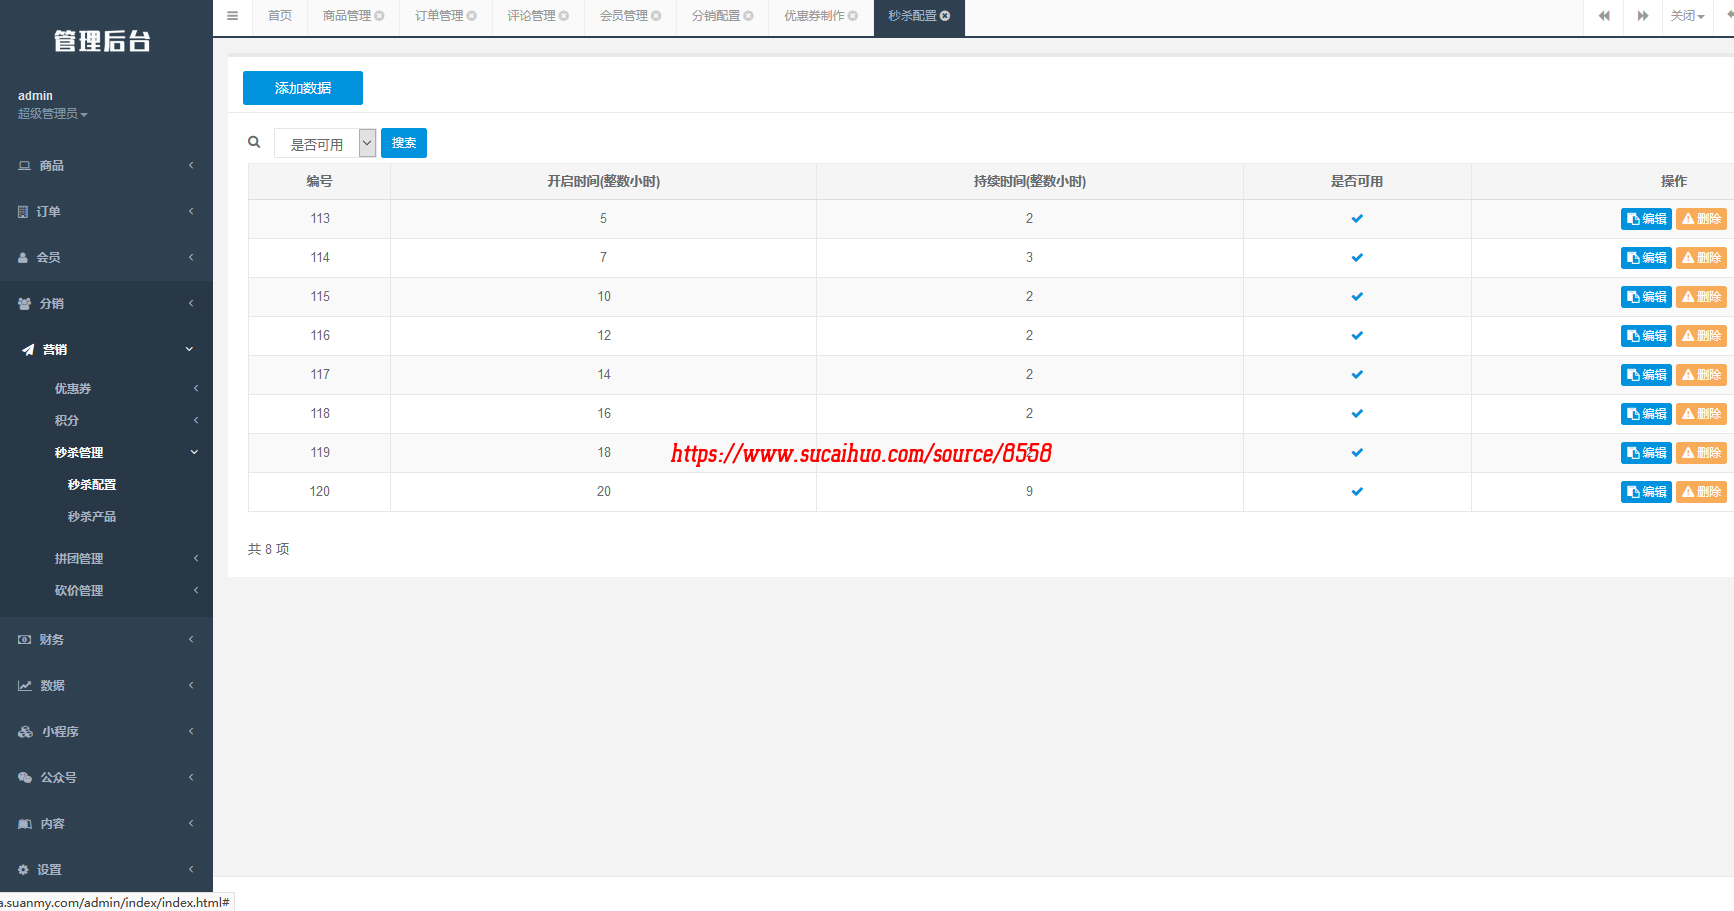Switch to the 订单管理 tab
The width and height of the screenshot is (1734, 911).
(439, 16)
